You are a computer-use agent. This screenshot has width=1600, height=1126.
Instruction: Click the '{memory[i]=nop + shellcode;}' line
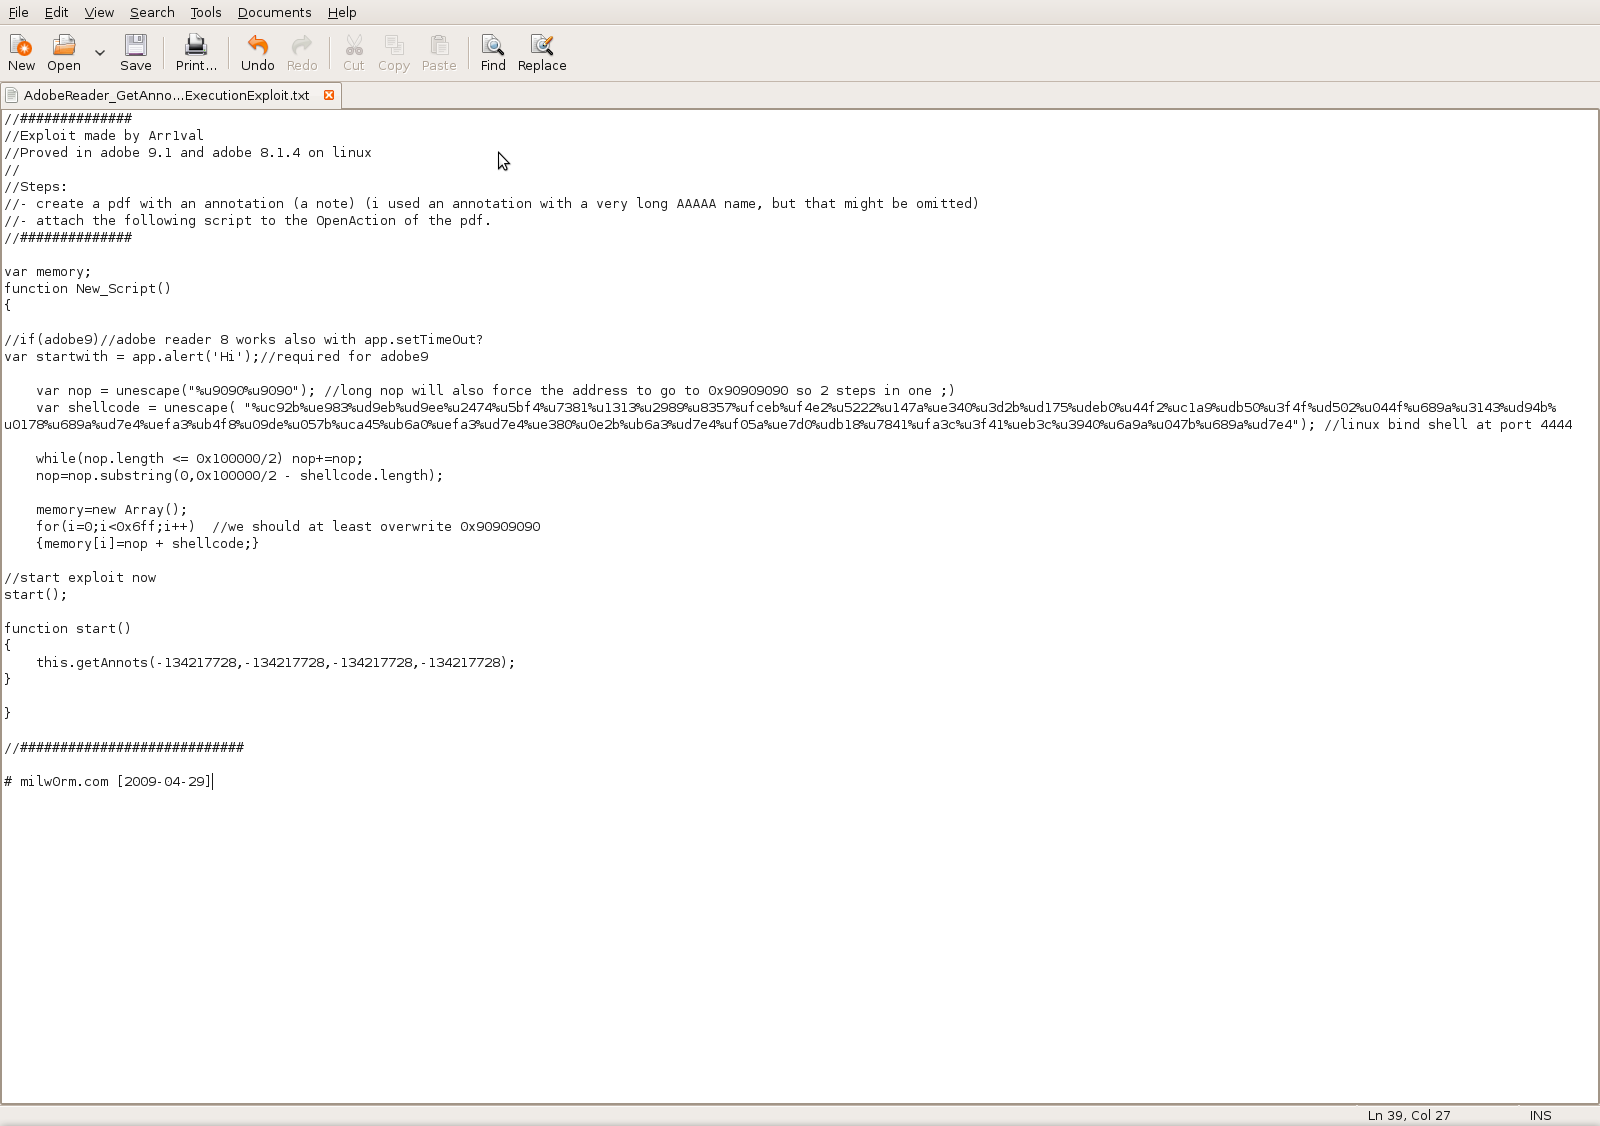click(148, 543)
